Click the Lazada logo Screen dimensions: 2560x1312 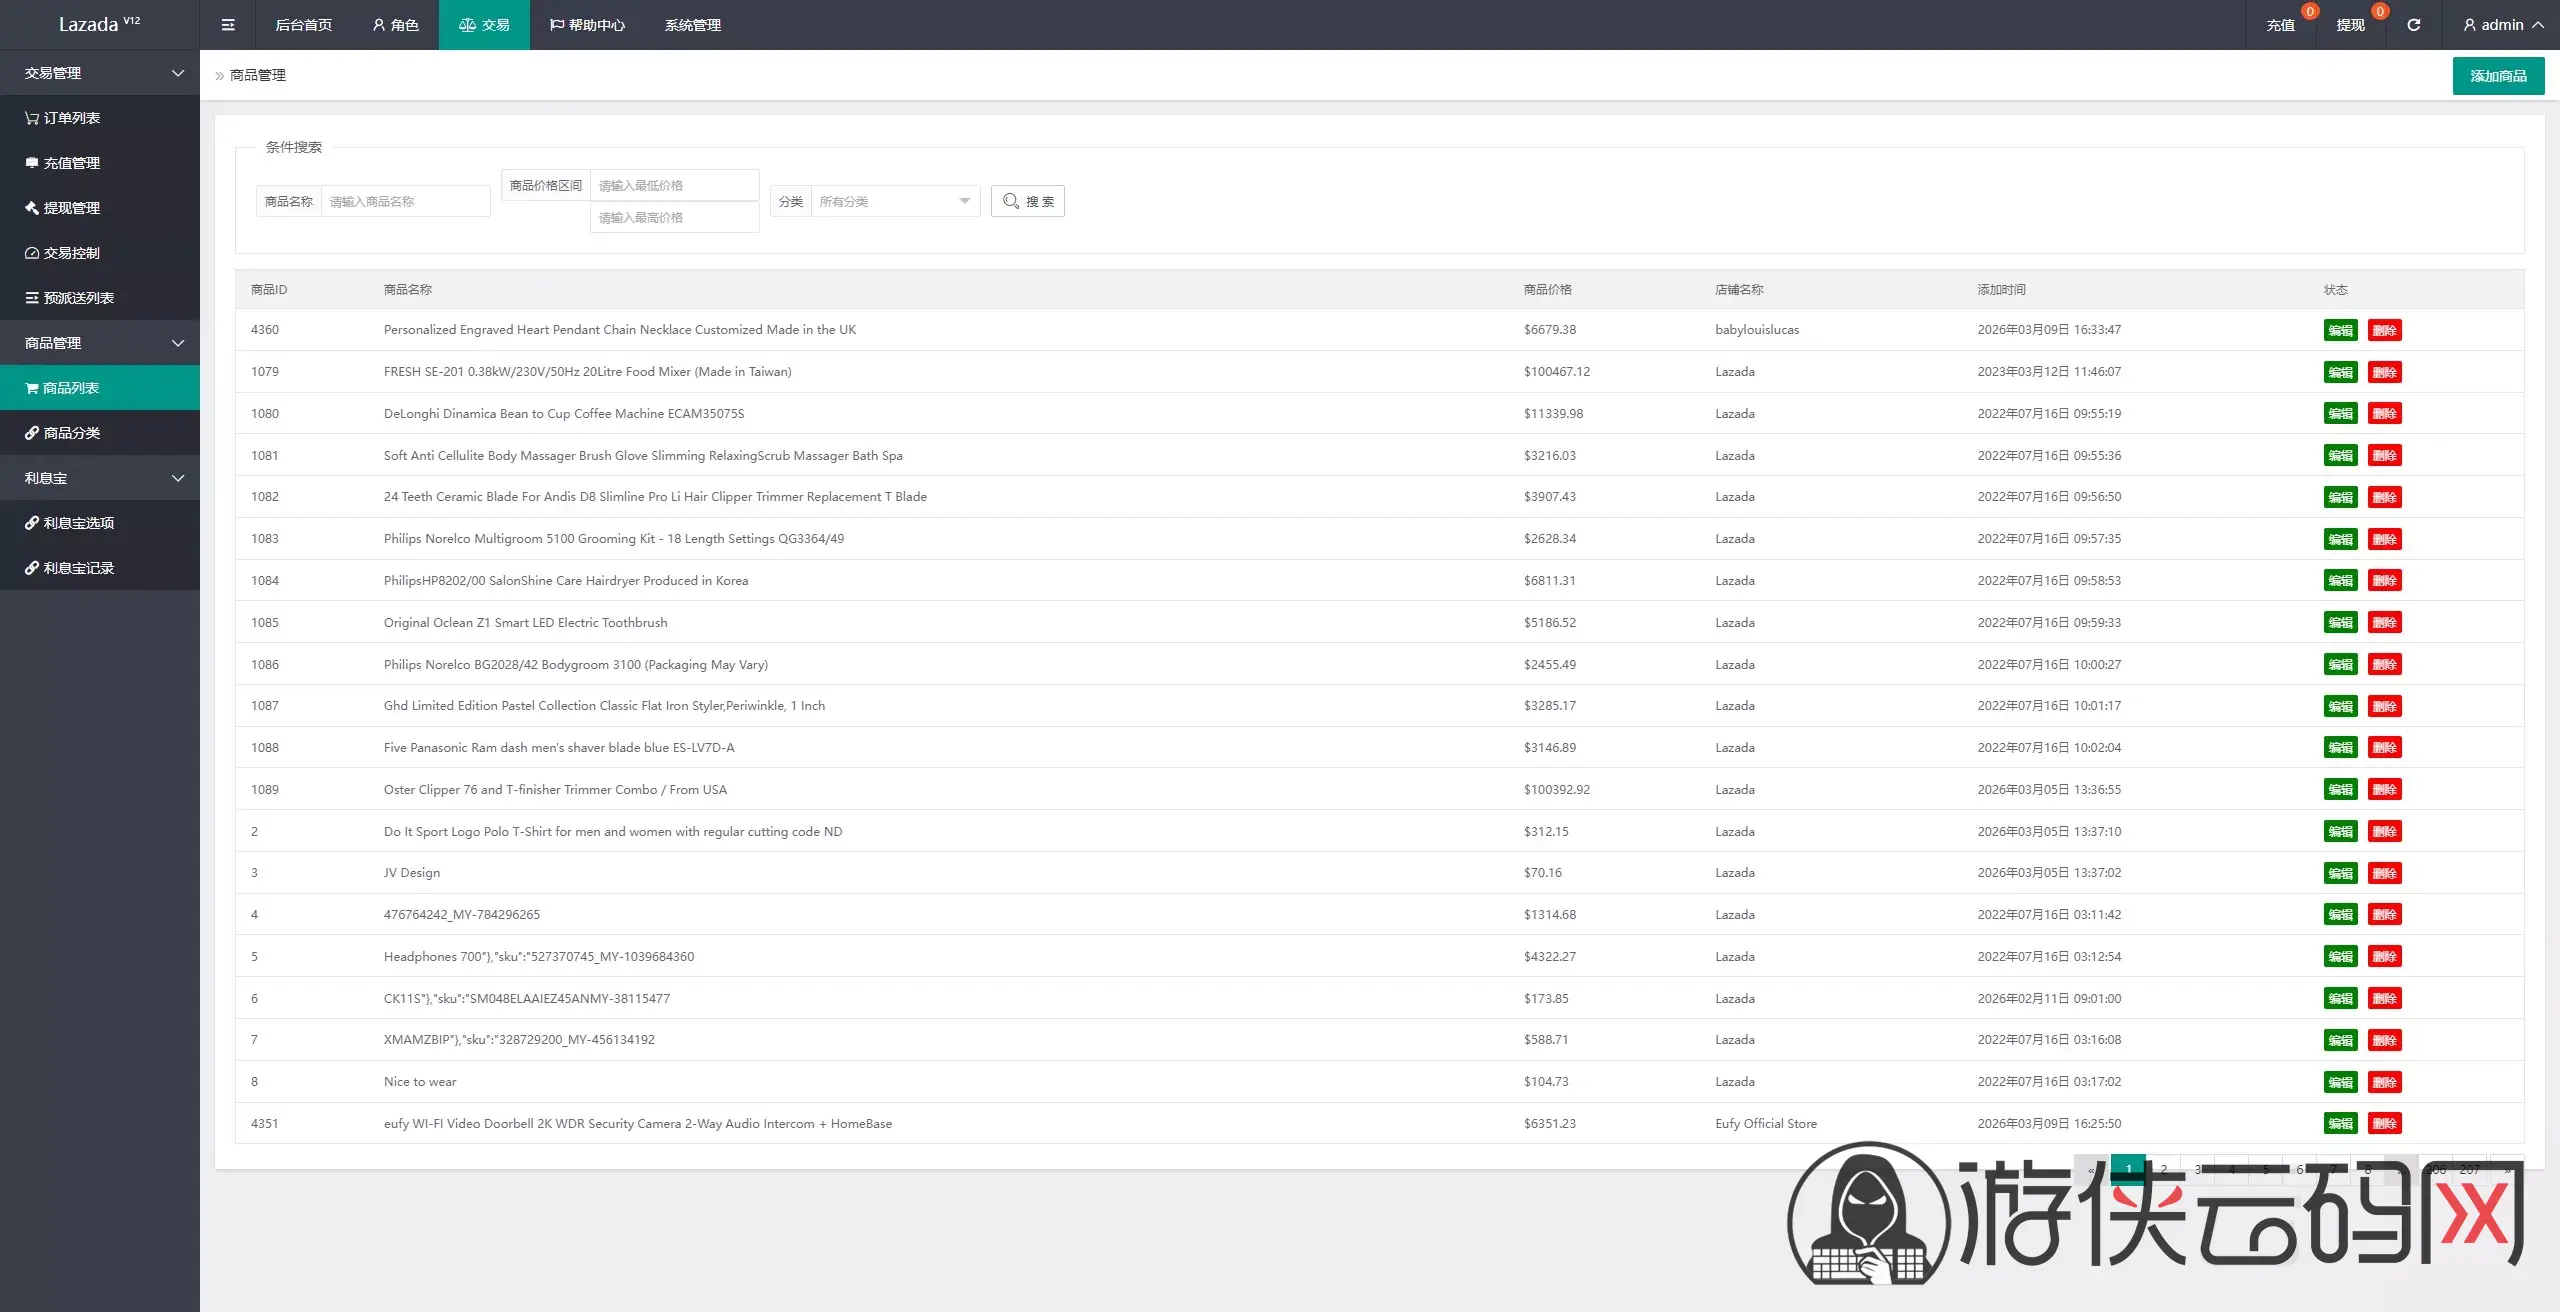coord(100,24)
